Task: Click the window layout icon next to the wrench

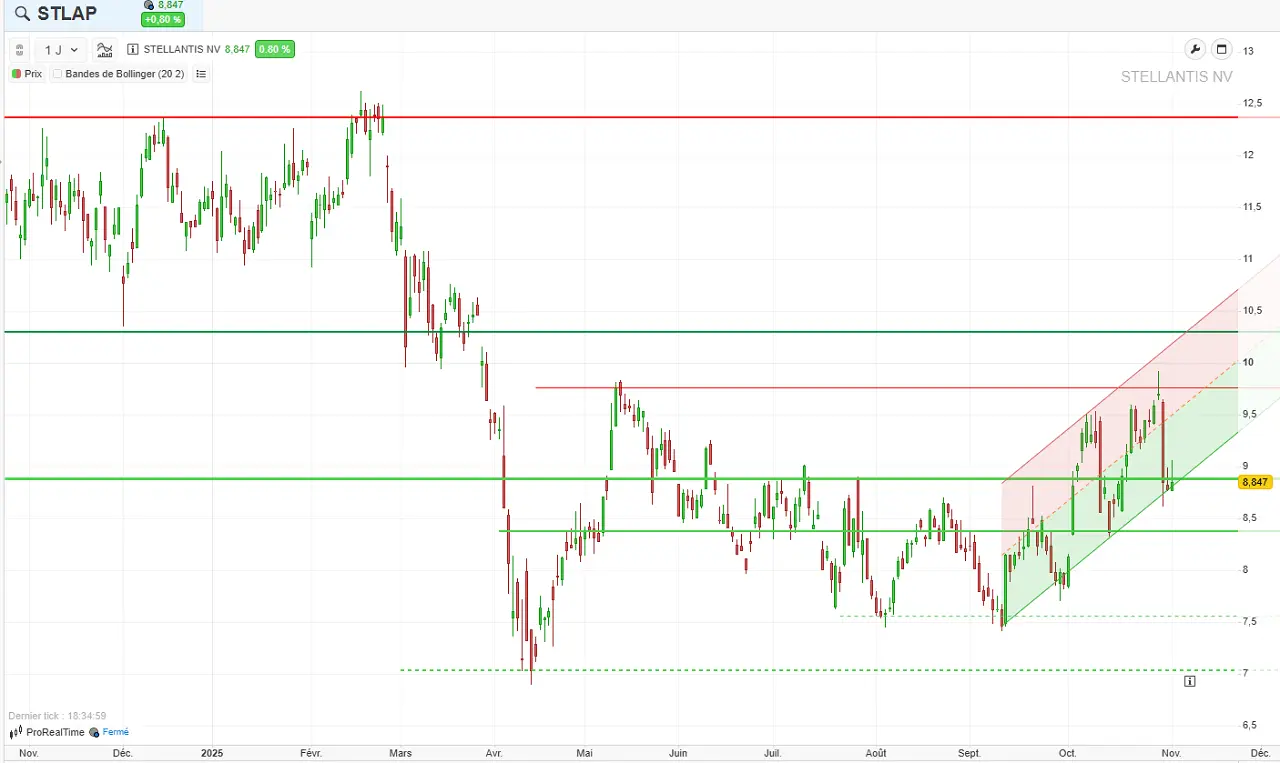Action: (1221, 49)
